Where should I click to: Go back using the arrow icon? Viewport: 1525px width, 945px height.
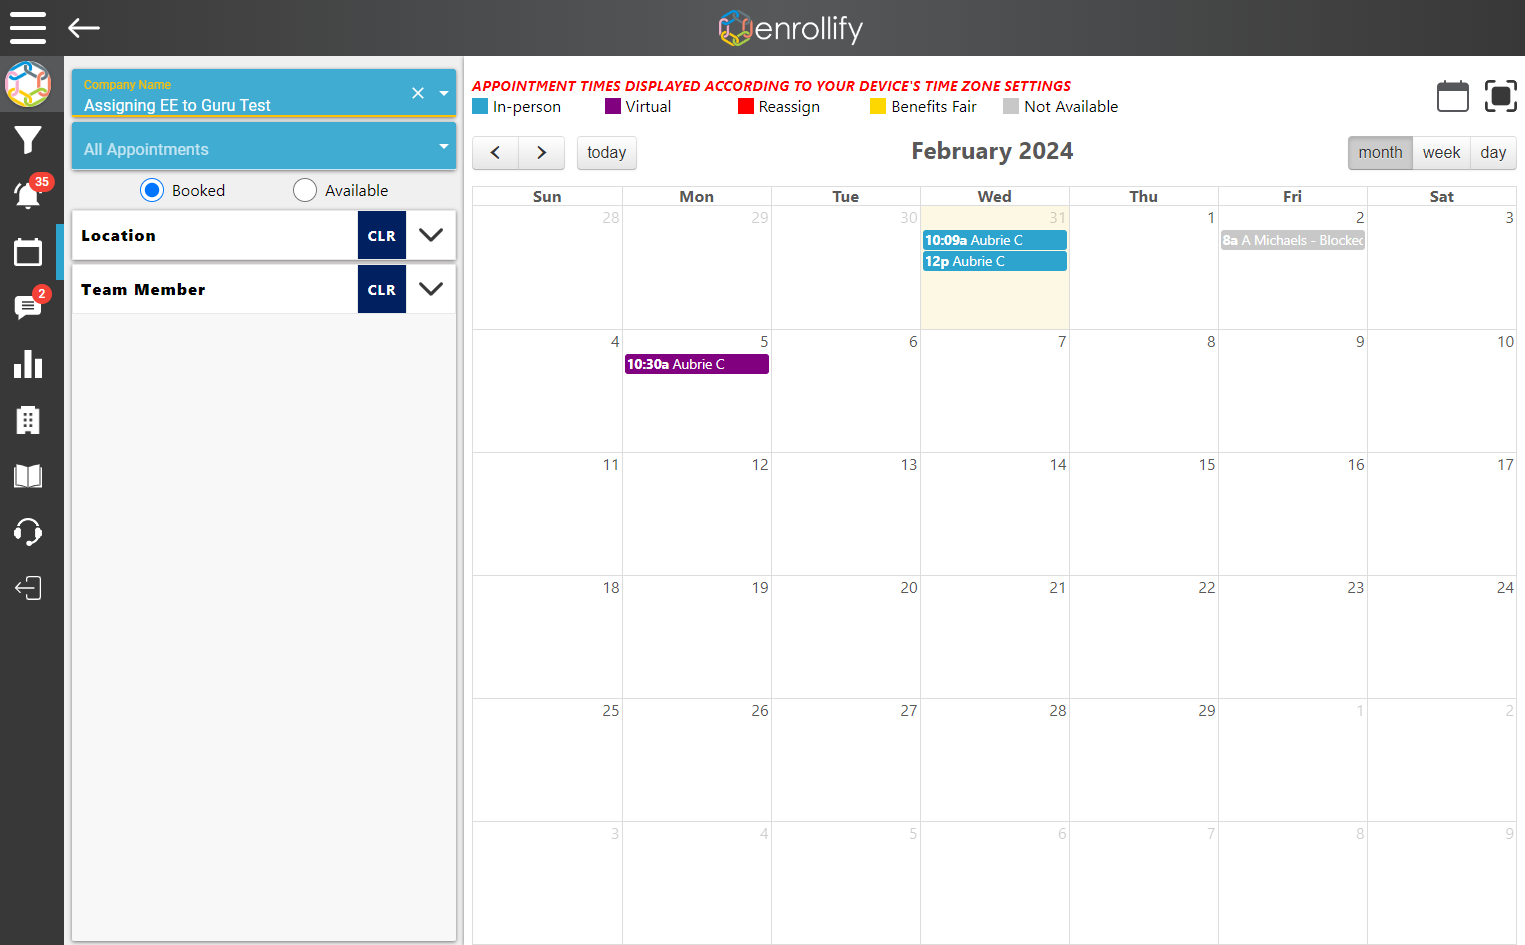click(x=84, y=28)
